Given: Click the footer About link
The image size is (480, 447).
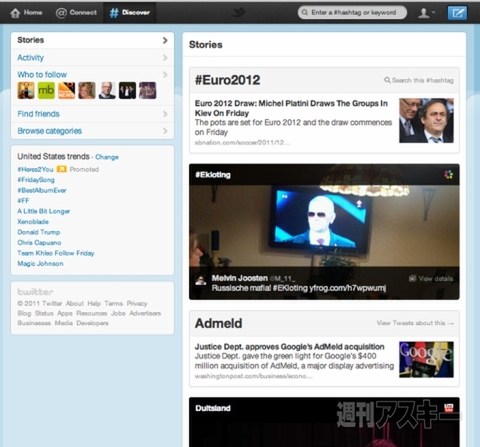Looking at the screenshot, I should 75,304.
